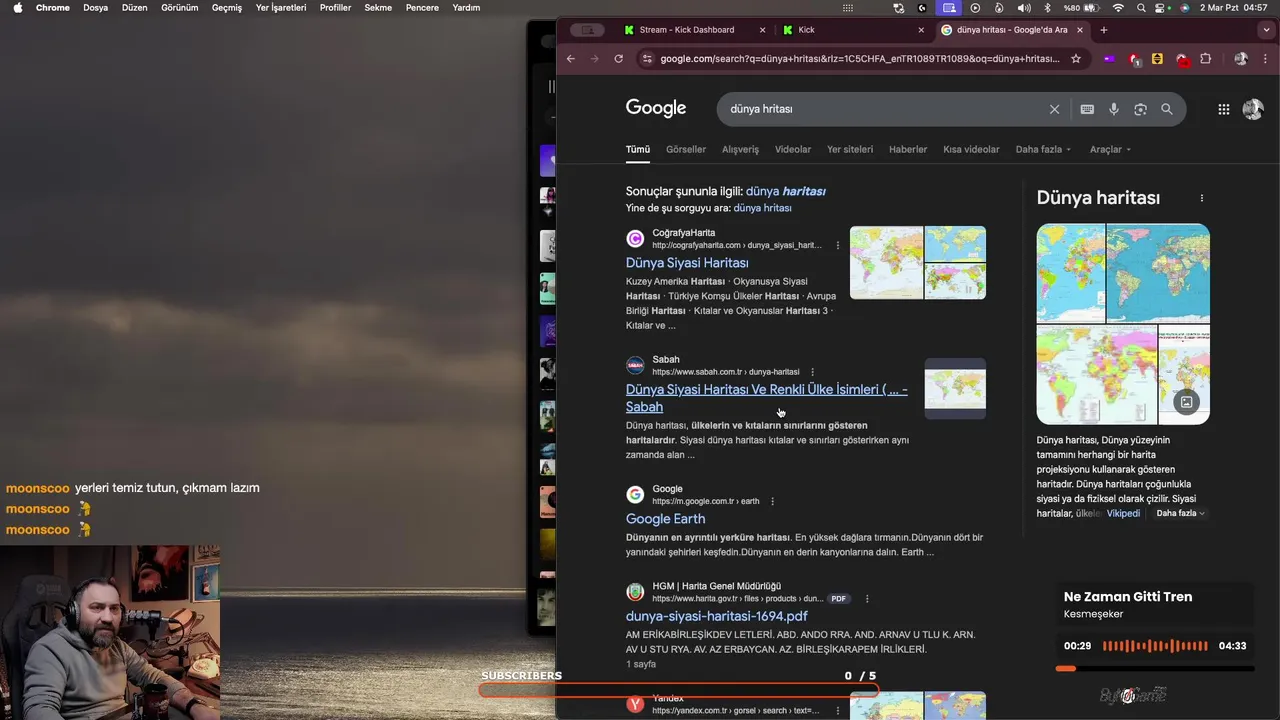Open the Google Earth result link
Image resolution: width=1280 pixels, height=720 pixels.
pos(665,519)
